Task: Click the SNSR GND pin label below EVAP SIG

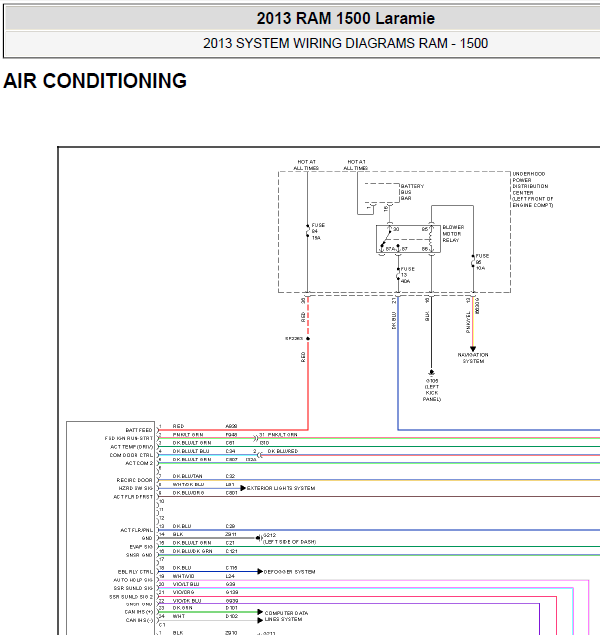Action: click(x=138, y=555)
